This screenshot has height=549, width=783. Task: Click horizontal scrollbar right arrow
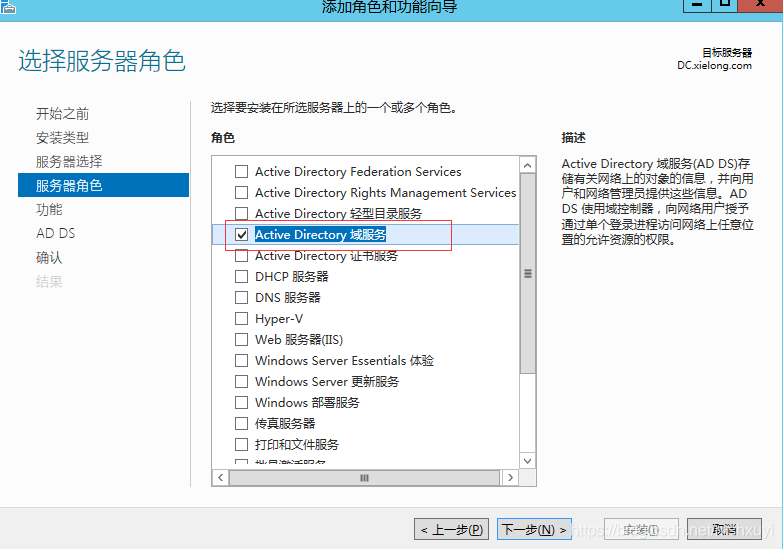[x=510, y=478]
